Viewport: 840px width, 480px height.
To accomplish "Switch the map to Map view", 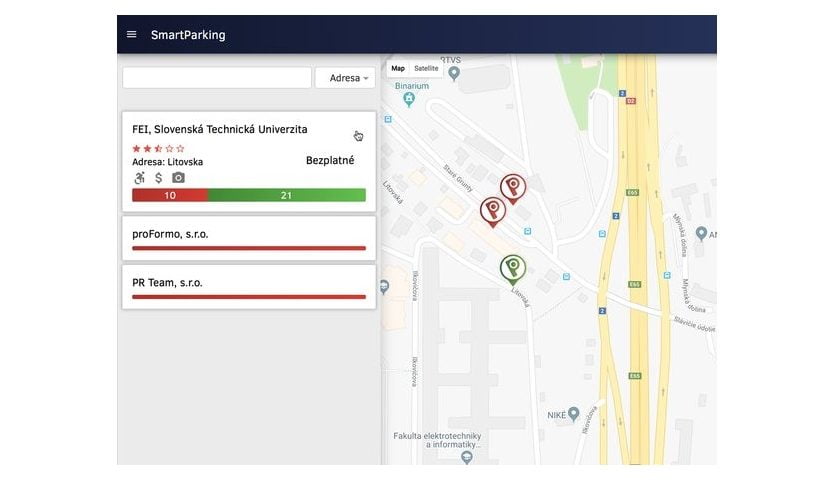I will point(398,69).
